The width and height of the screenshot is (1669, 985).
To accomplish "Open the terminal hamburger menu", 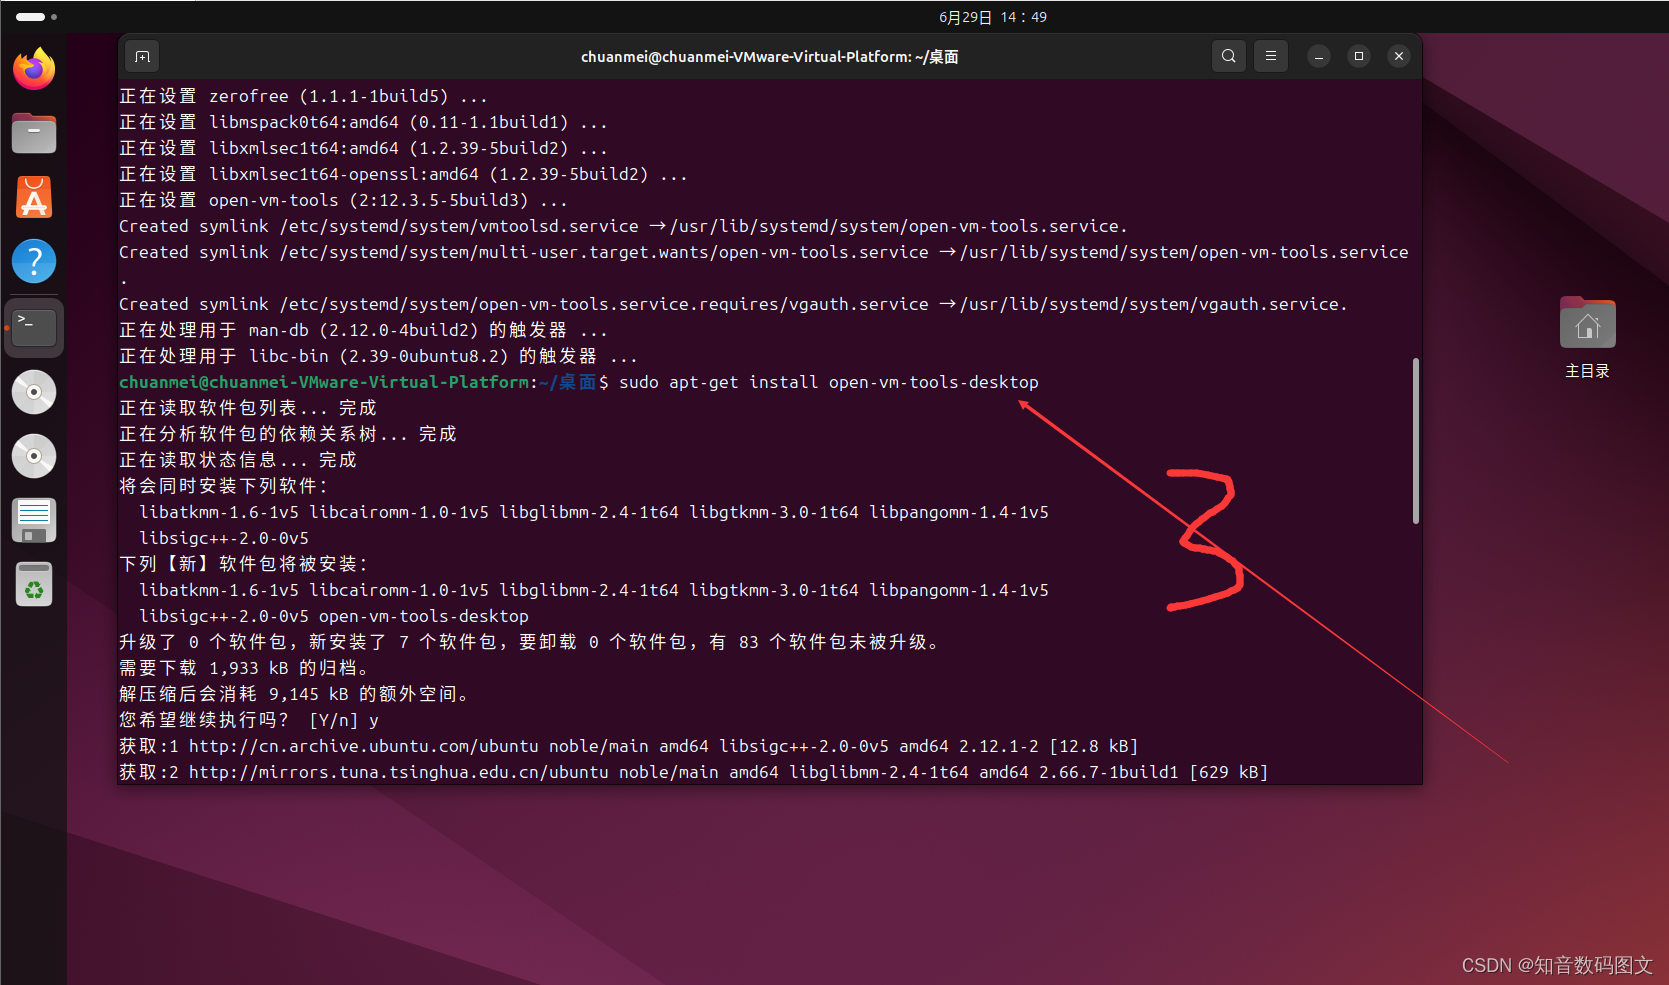I will coord(1271,57).
